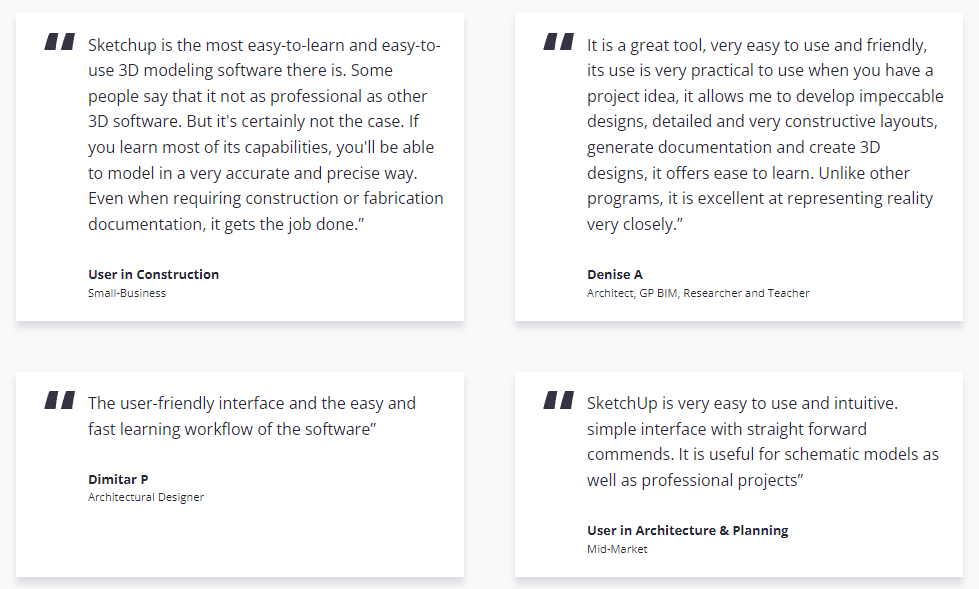Click the phrase "well as professional projects"
Image resolution: width=979 pixels, height=589 pixels.
tap(692, 480)
